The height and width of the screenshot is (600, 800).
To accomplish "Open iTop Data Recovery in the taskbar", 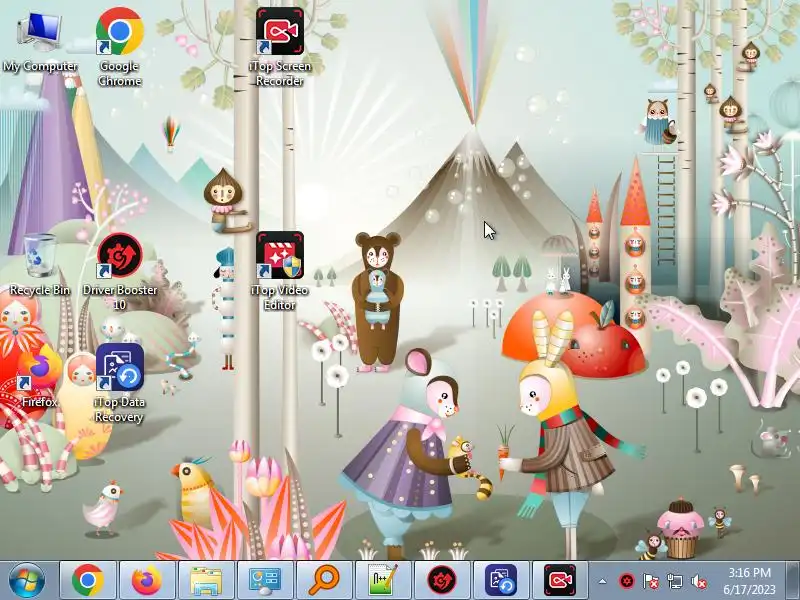I will pyautogui.click(x=501, y=581).
